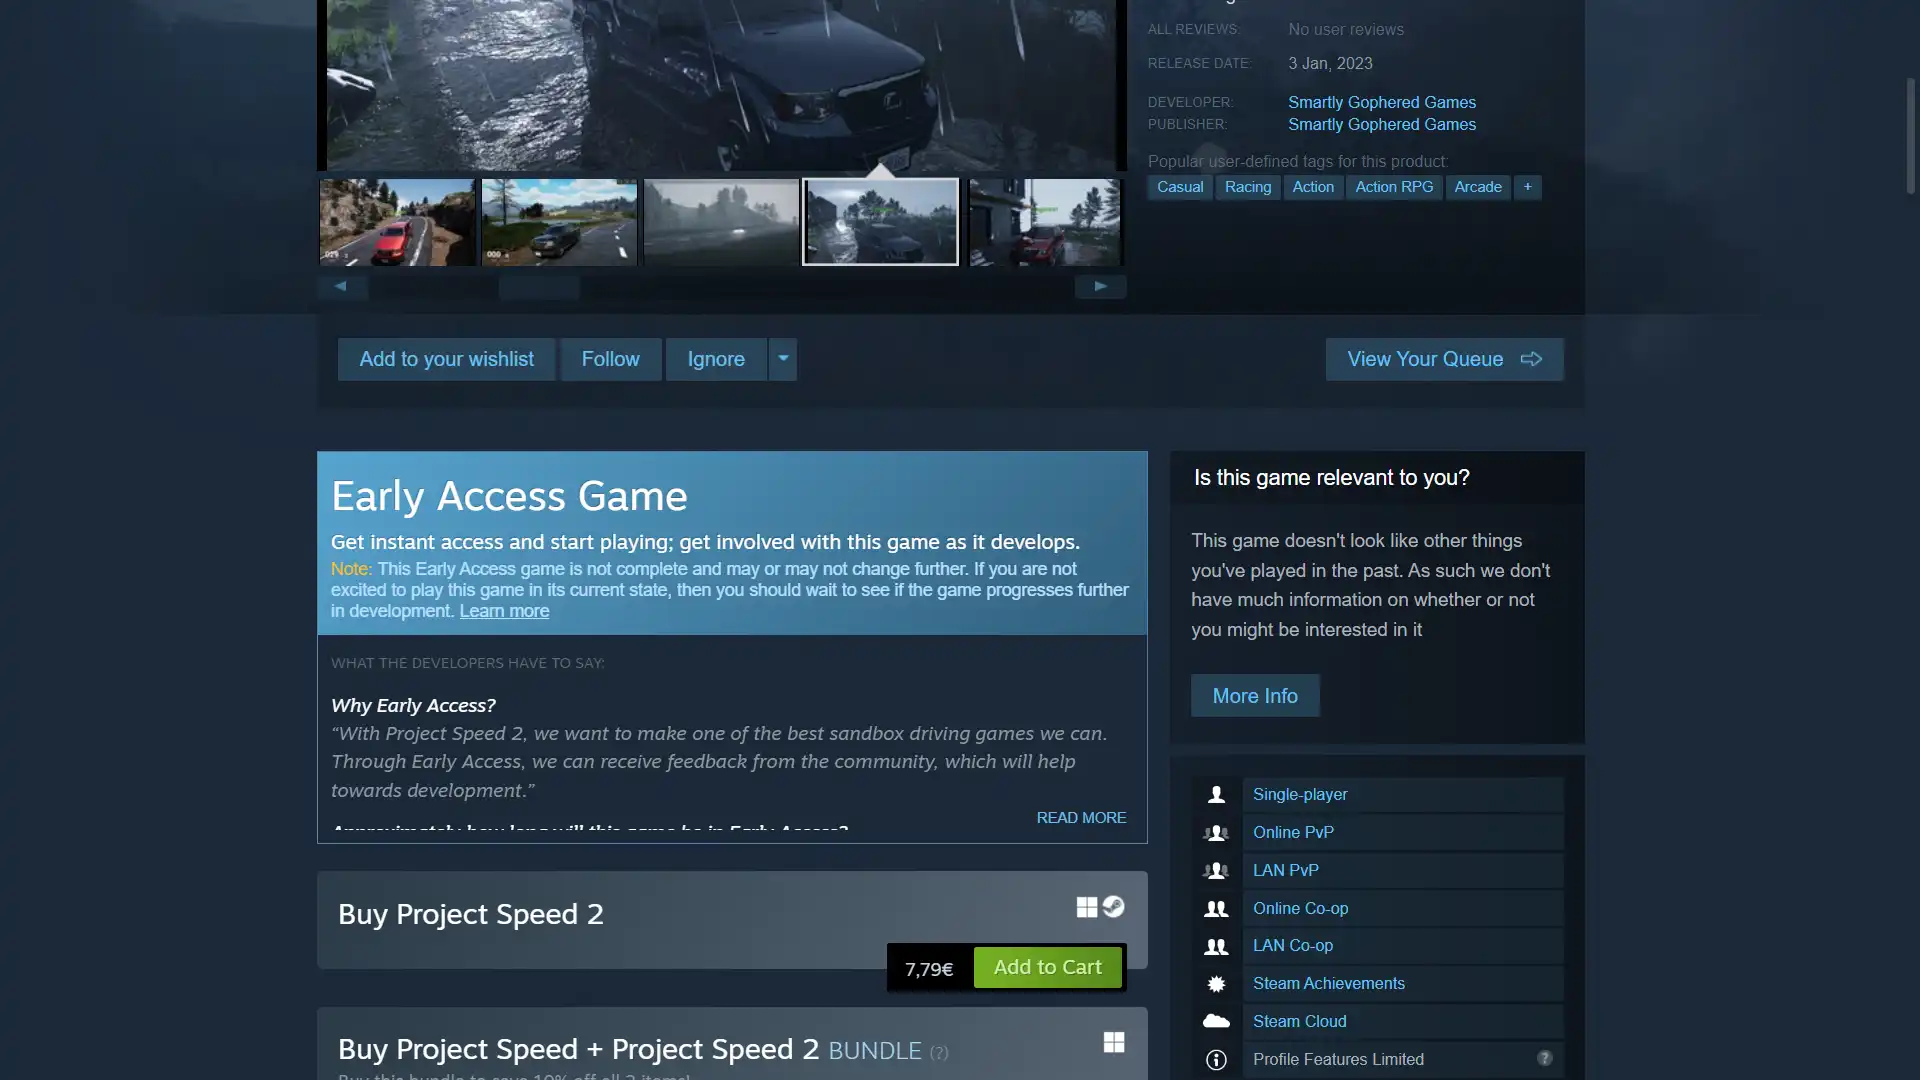The height and width of the screenshot is (1080, 1920).
Task: Select the Casual tag
Action: (1180, 187)
